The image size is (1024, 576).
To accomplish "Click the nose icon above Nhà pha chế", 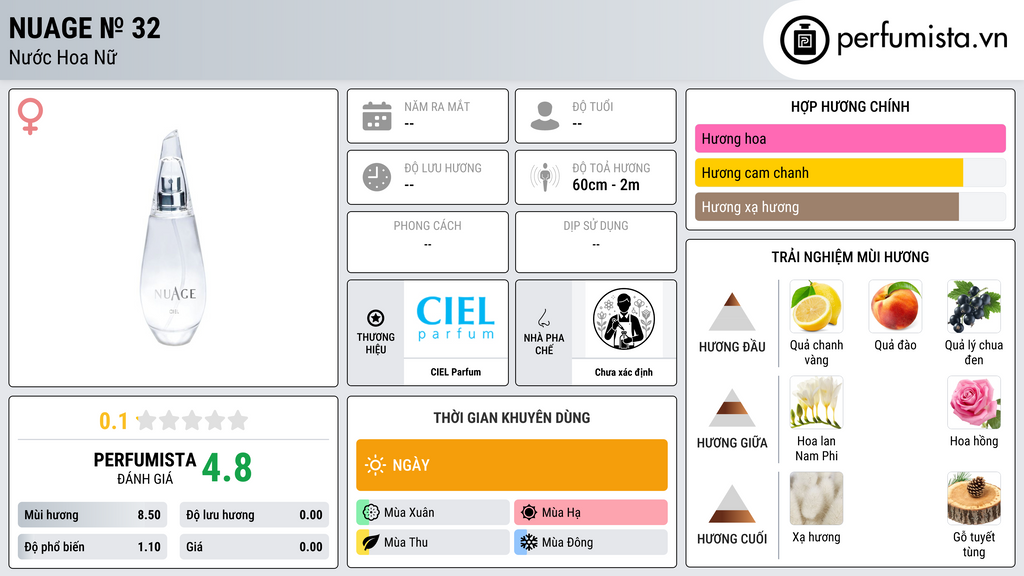I will (543, 319).
